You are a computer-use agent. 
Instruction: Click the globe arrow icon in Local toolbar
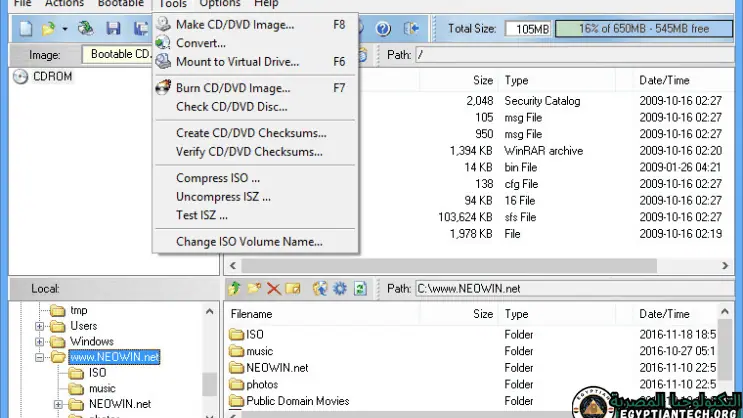coord(320,288)
